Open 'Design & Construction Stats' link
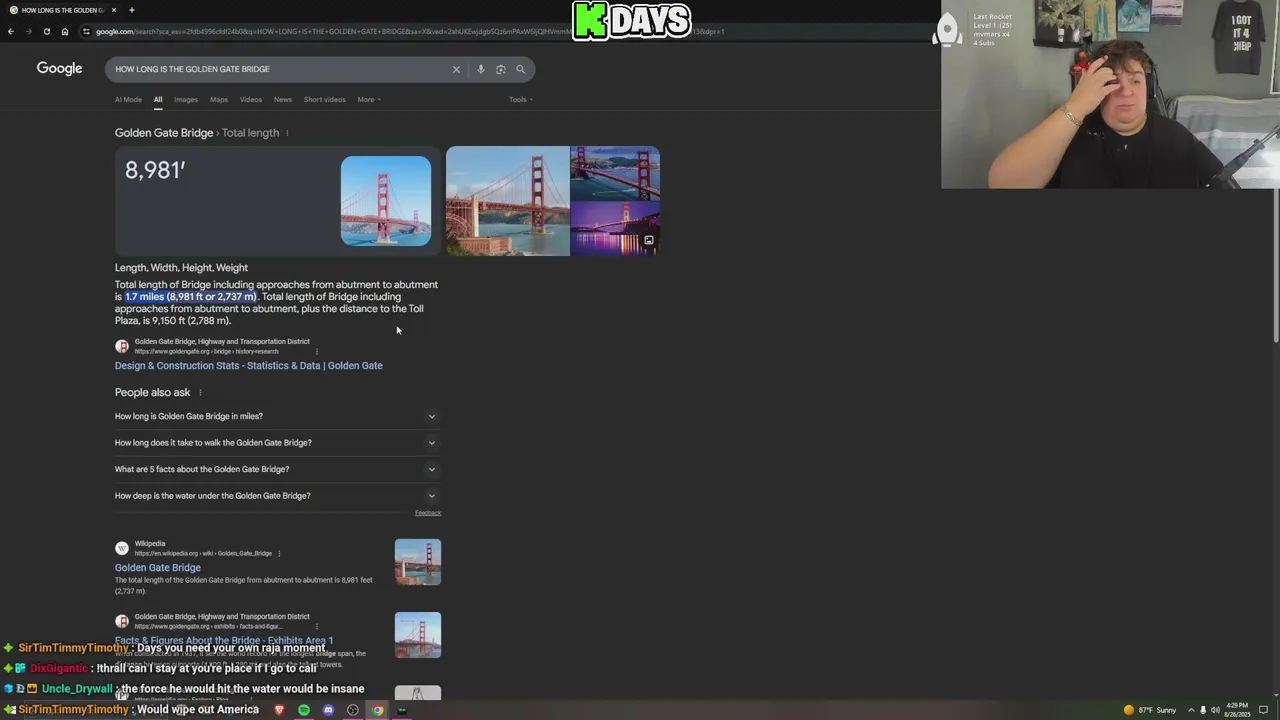Viewport: 1280px width, 720px height. 249,366
